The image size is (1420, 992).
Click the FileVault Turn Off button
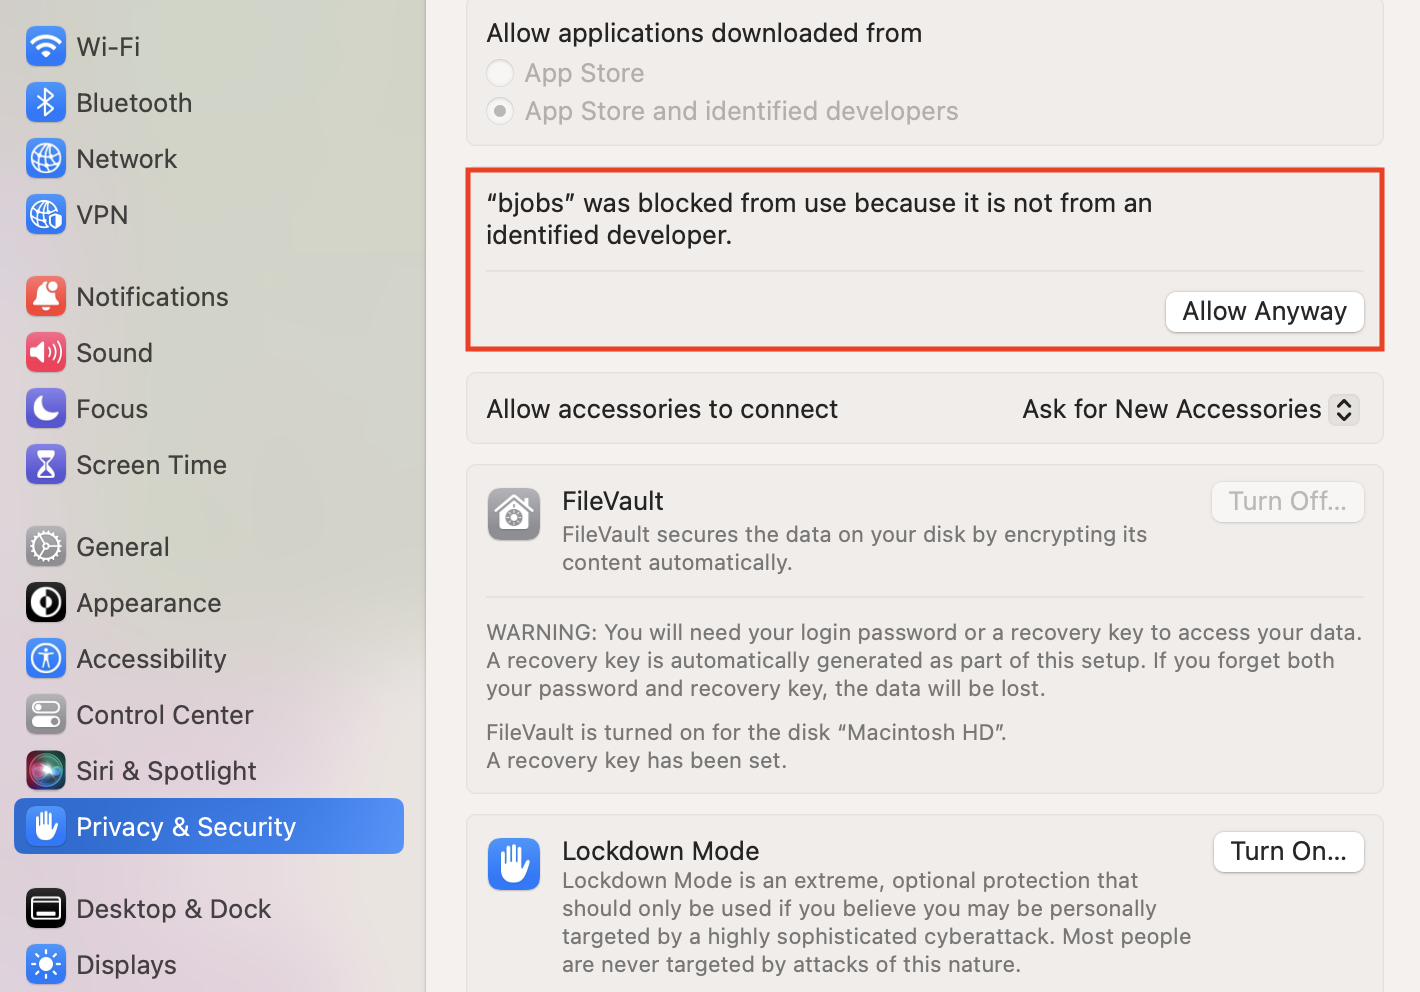coord(1288,502)
